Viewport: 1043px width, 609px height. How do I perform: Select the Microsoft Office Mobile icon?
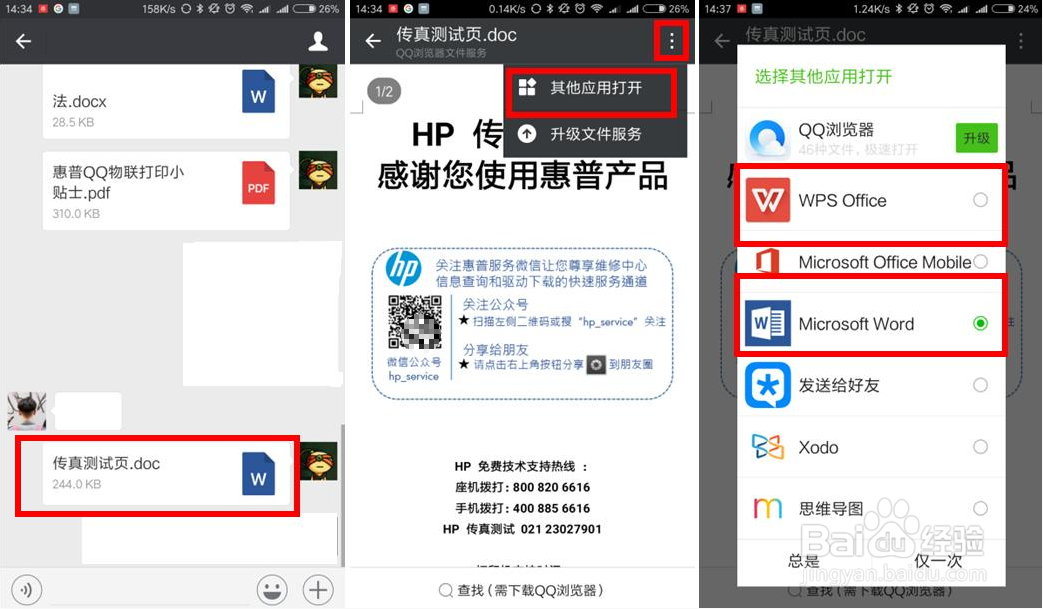[x=769, y=261]
